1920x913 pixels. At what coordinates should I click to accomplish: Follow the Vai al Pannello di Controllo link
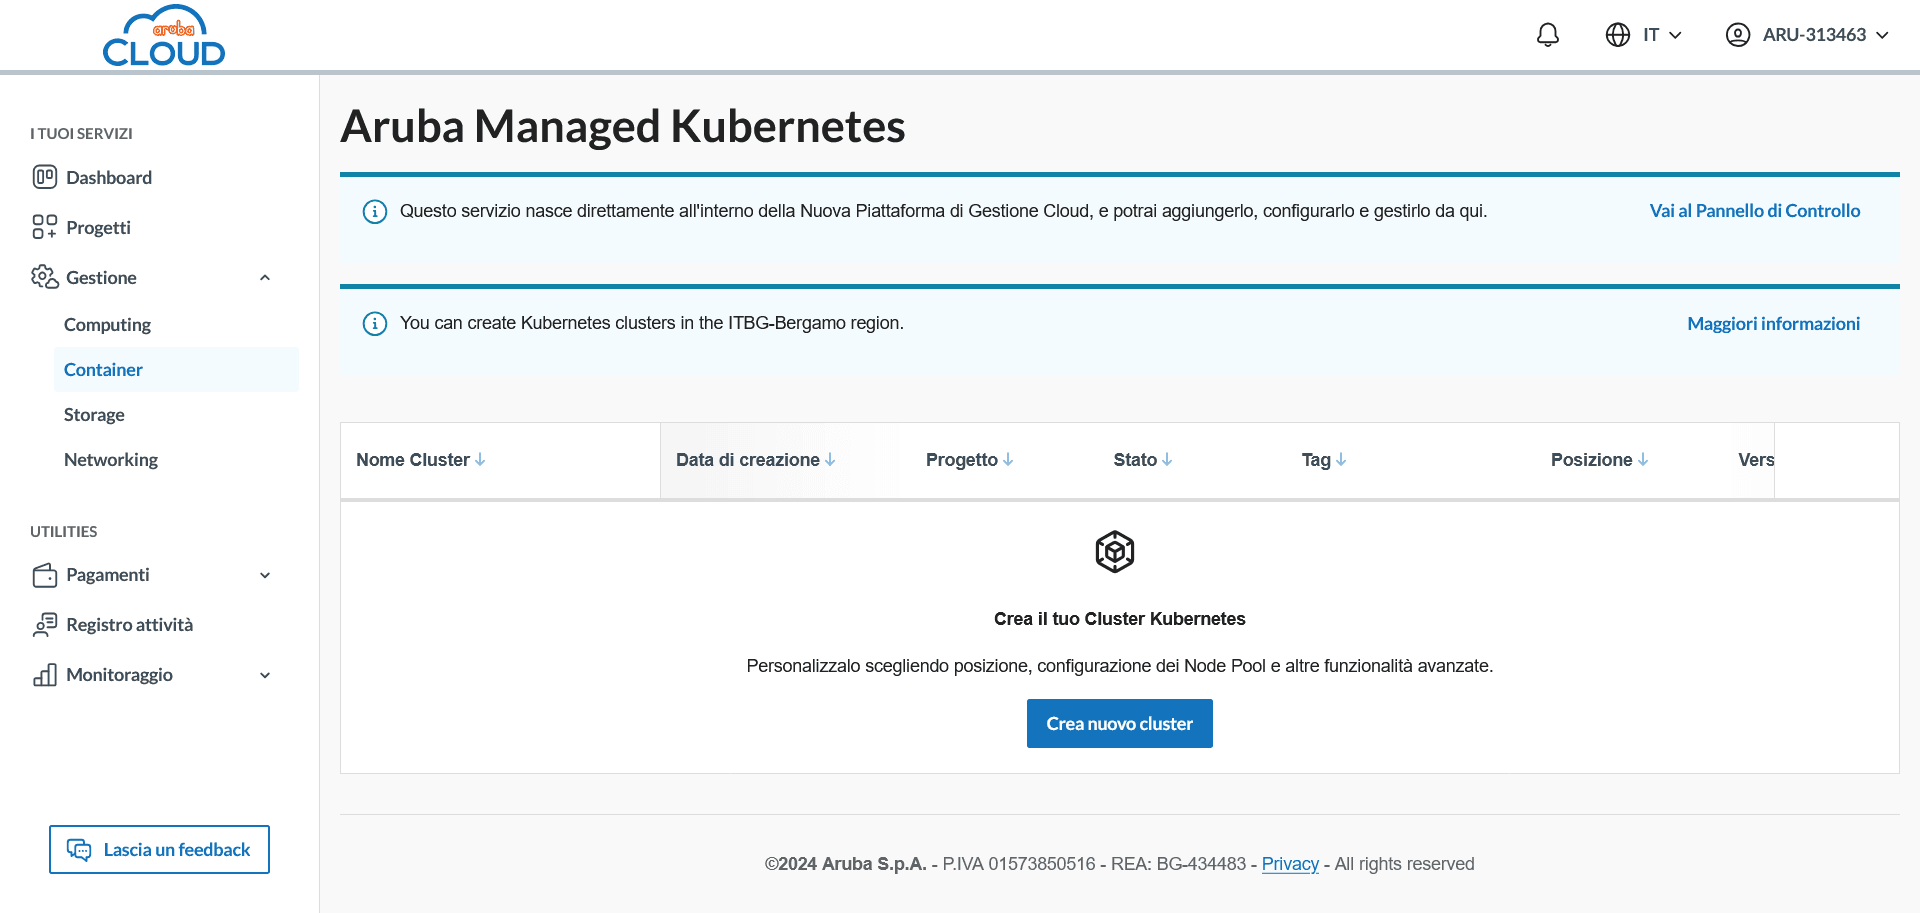coord(1754,211)
